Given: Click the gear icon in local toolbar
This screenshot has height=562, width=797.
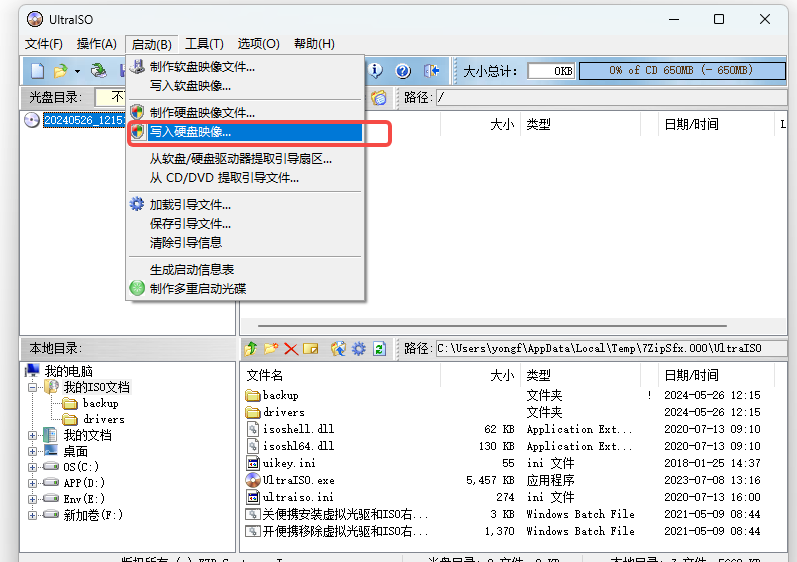Looking at the screenshot, I should click(358, 349).
